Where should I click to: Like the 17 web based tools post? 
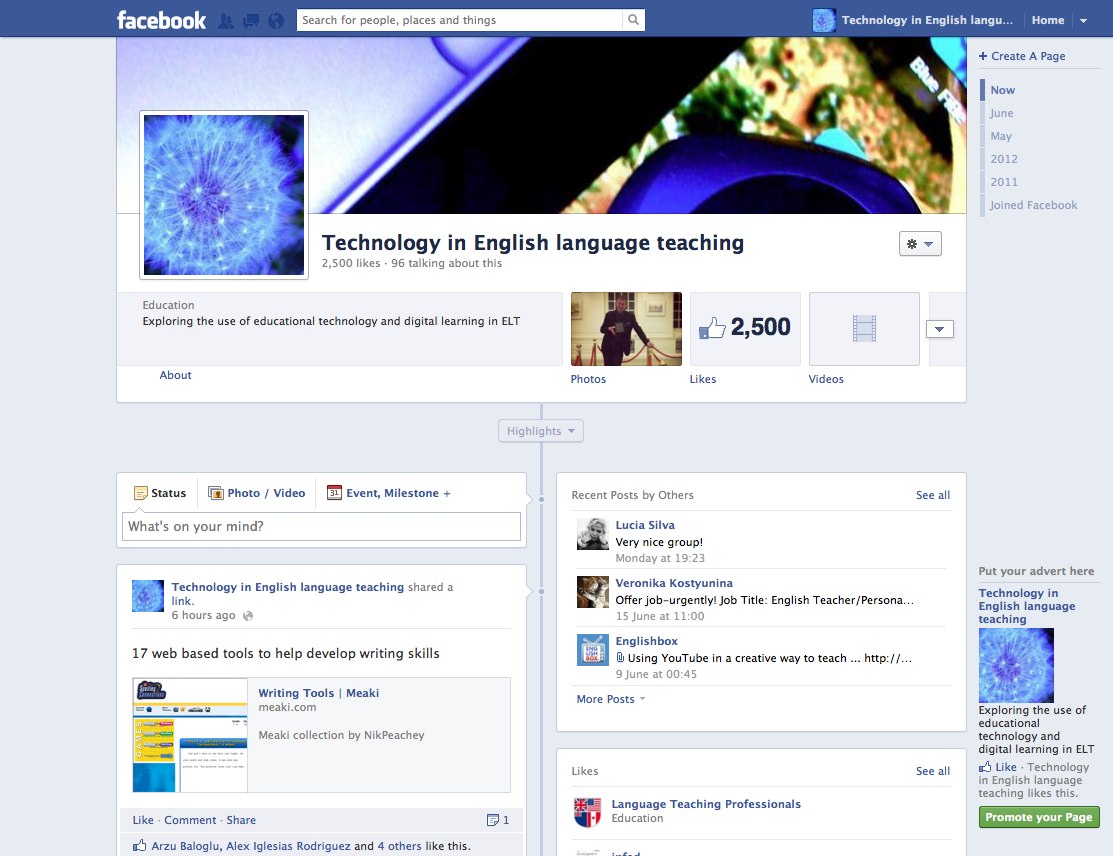click(x=143, y=821)
